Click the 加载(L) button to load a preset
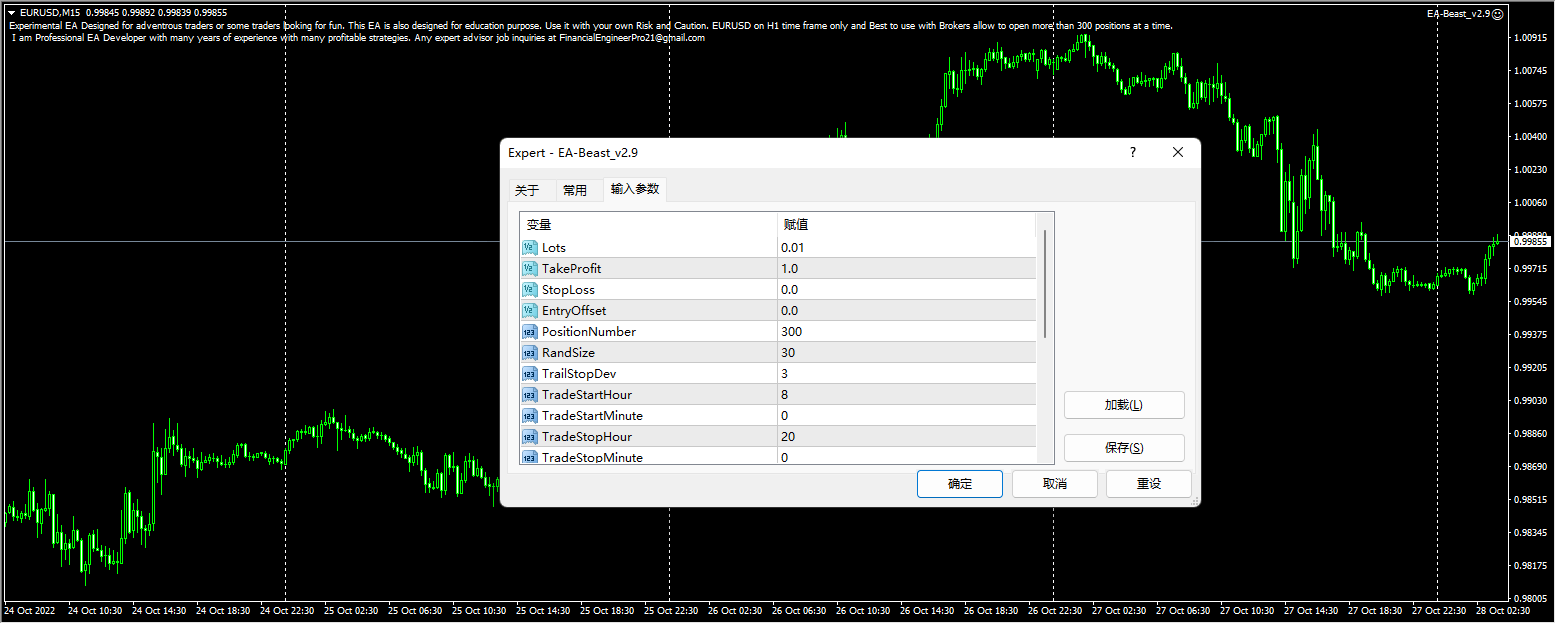This screenshot has height=624, width=1556. pyautogui.click(x=1123, y=404)
